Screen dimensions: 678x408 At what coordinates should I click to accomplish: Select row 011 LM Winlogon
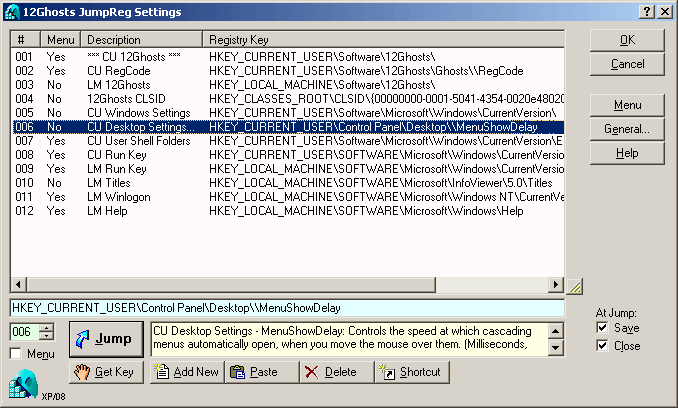(287, 197)
